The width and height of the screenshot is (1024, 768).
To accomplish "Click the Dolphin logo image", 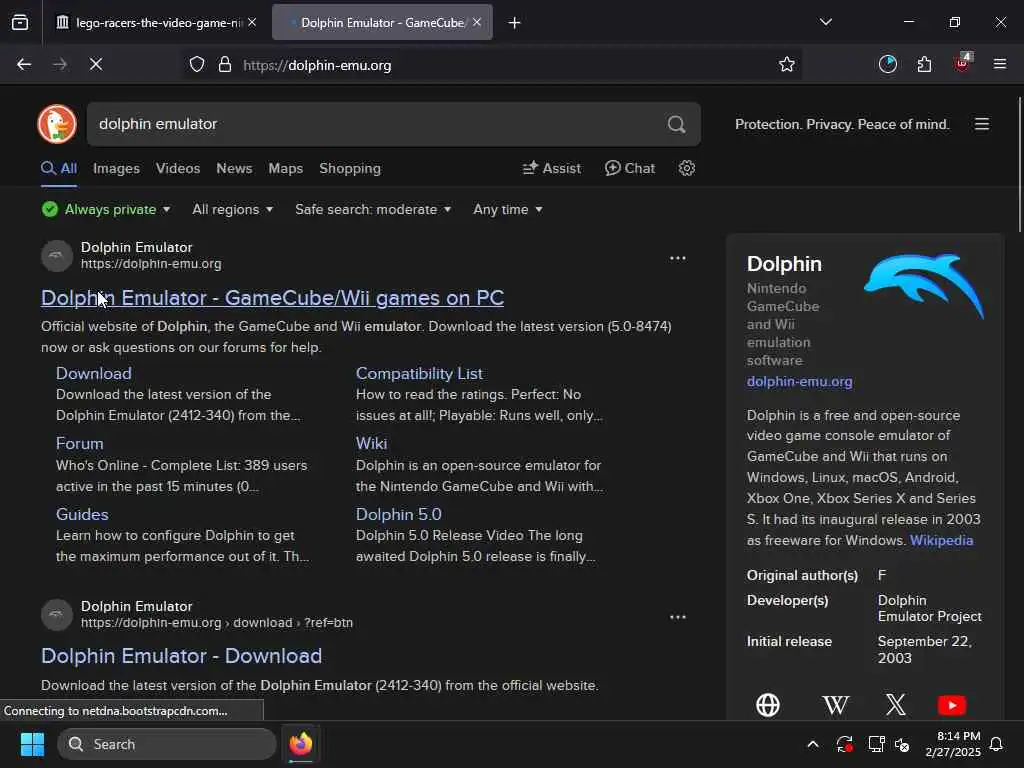I will point(923,285).
